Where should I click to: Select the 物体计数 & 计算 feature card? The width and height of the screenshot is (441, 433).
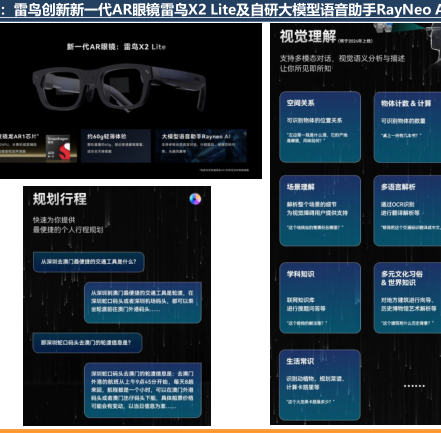407,127
